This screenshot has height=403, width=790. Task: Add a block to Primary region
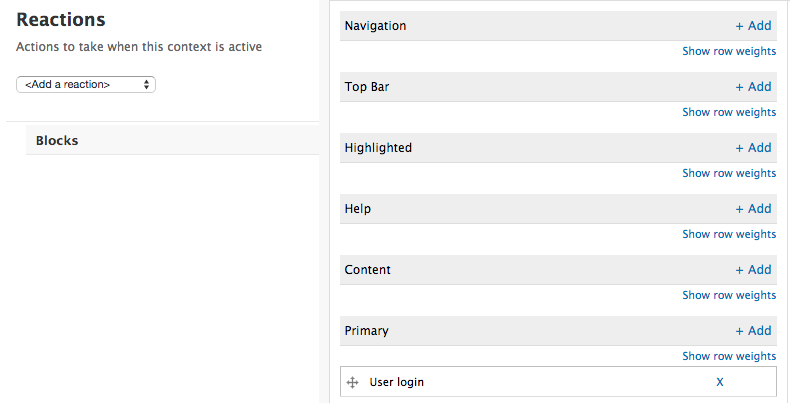[x=753, y=331]
